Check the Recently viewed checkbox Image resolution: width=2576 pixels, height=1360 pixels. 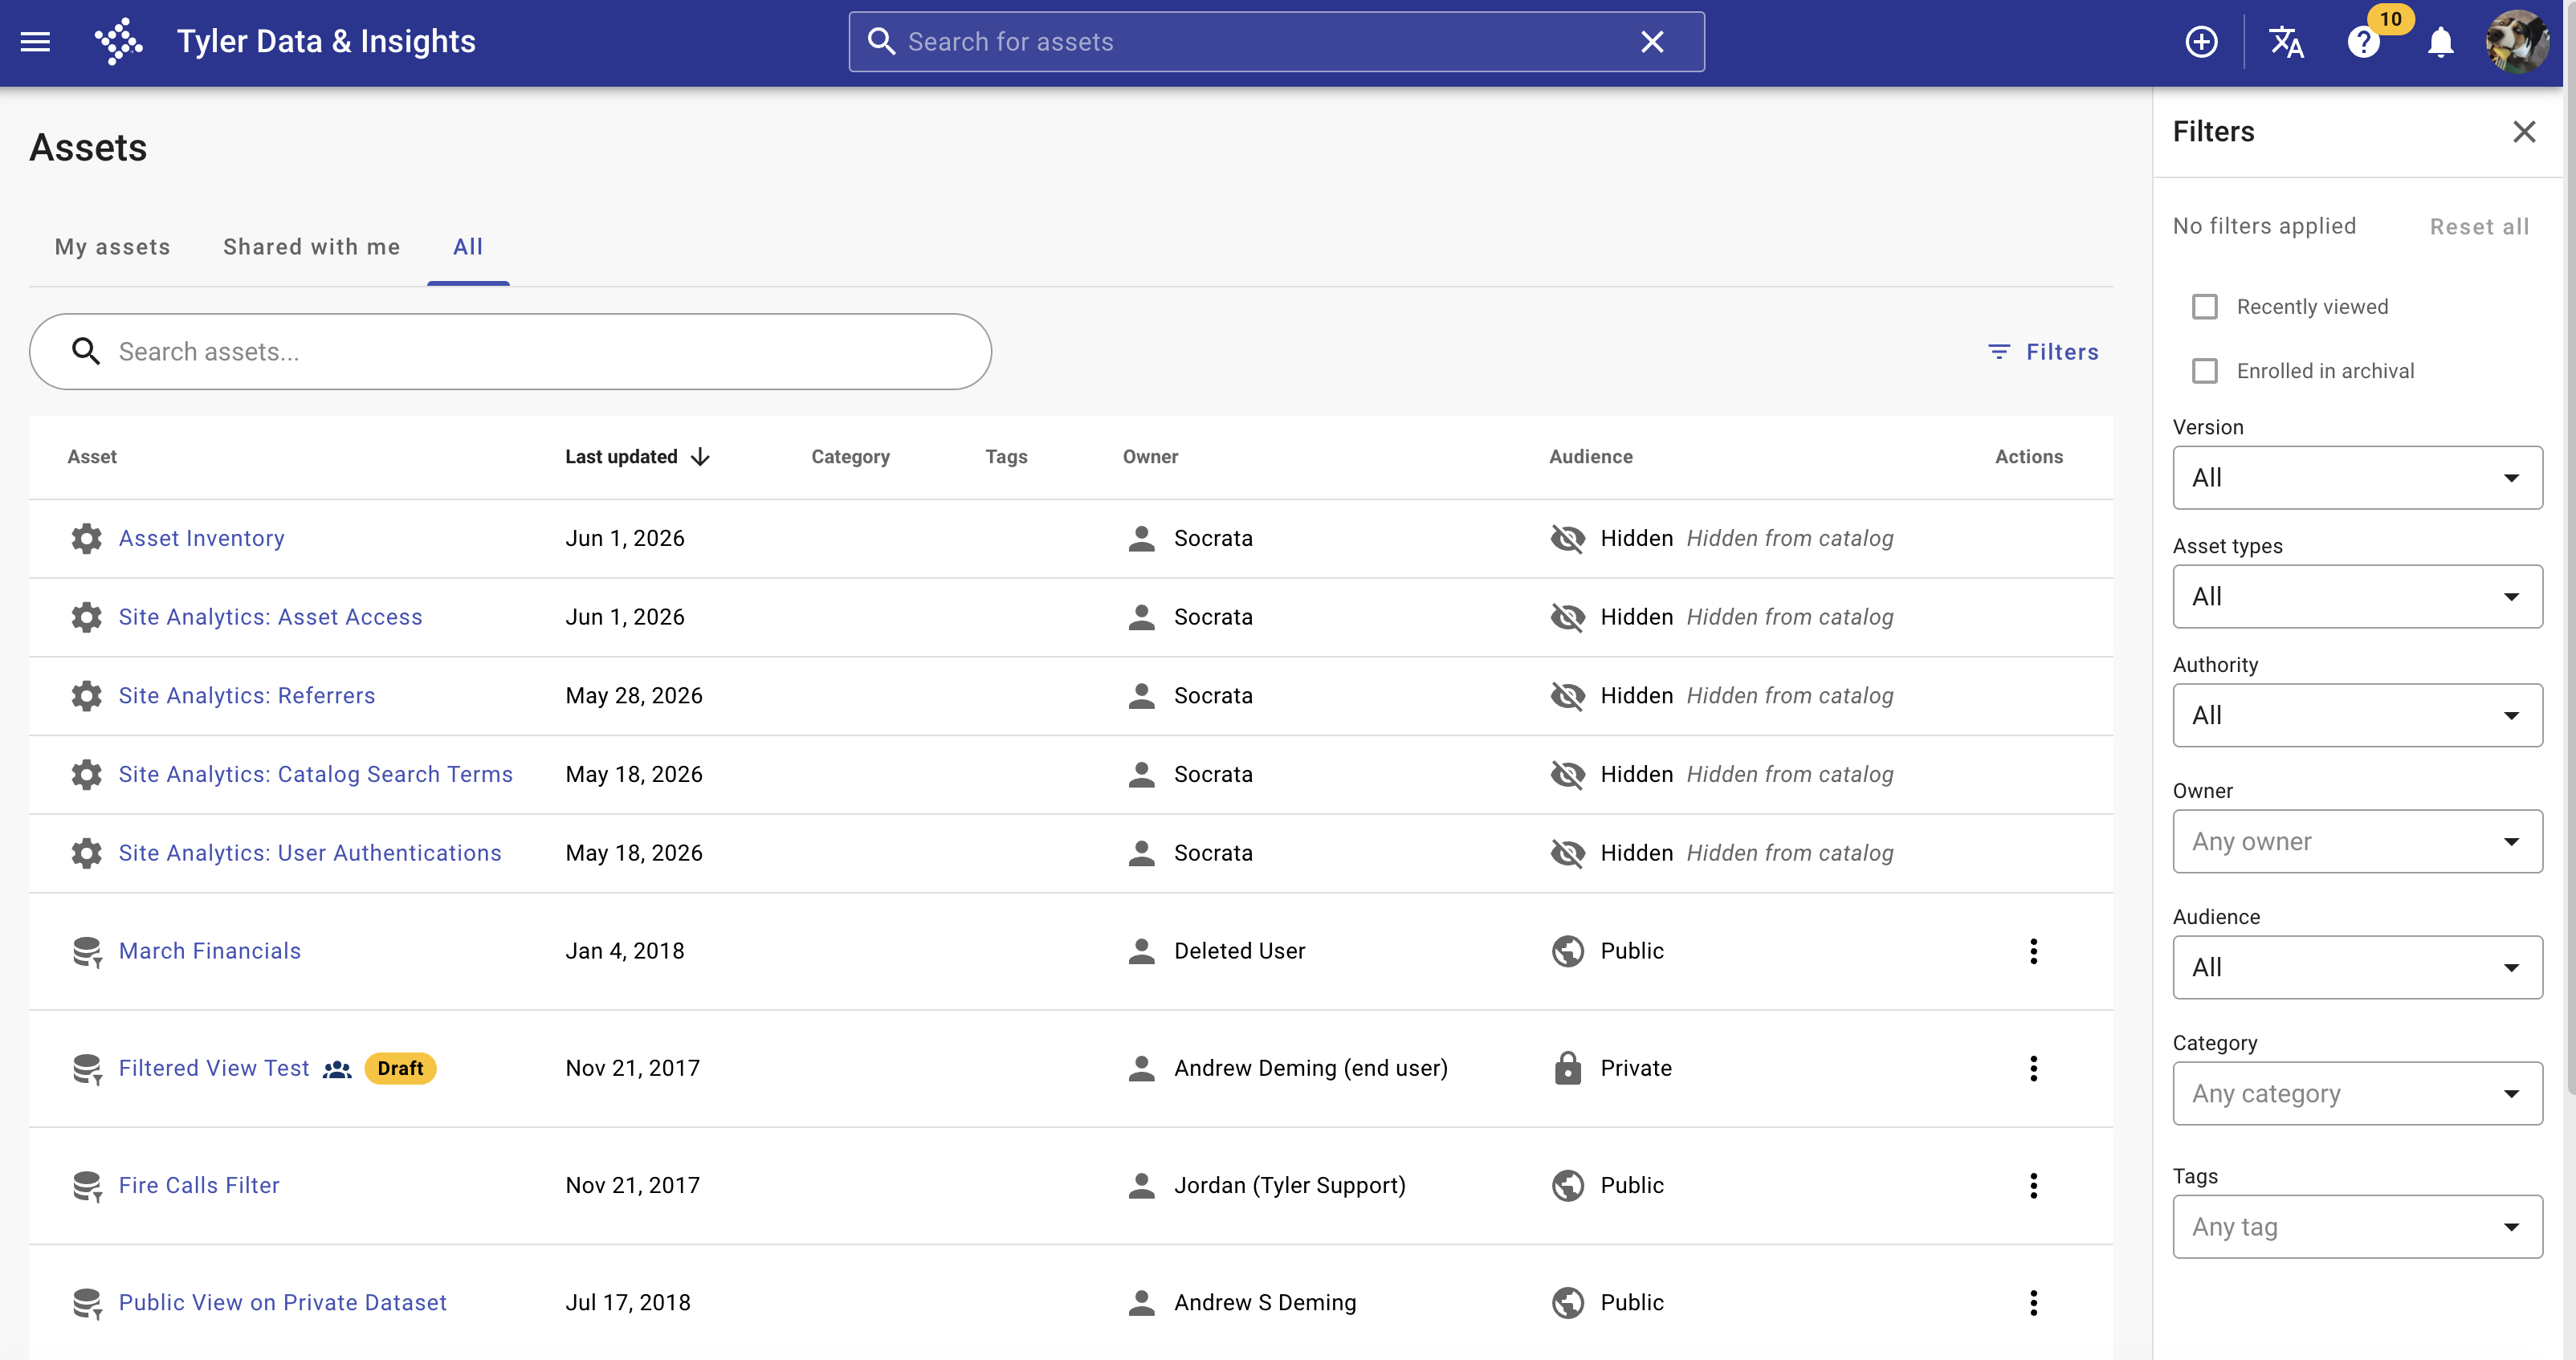click(2204, 306)
